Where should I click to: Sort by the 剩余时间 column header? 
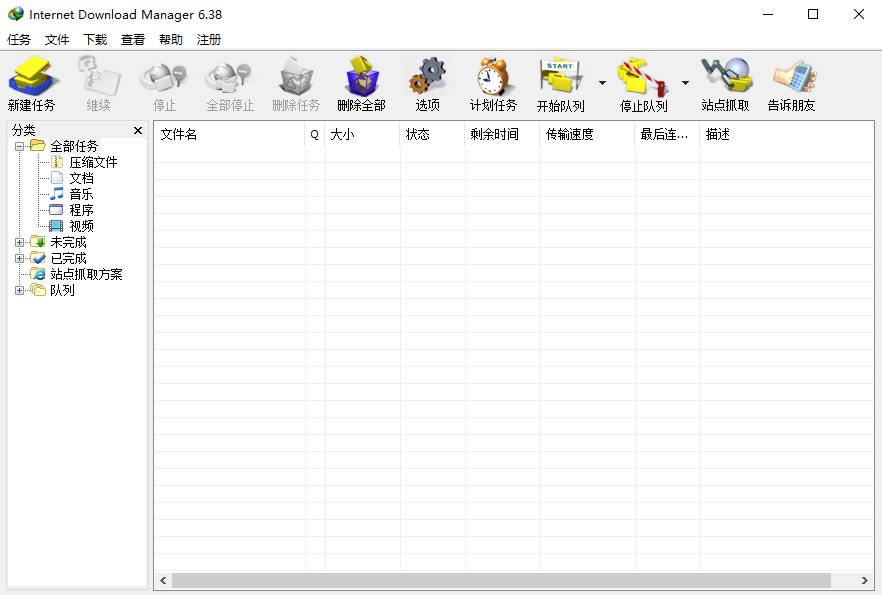tap(503, 134)
